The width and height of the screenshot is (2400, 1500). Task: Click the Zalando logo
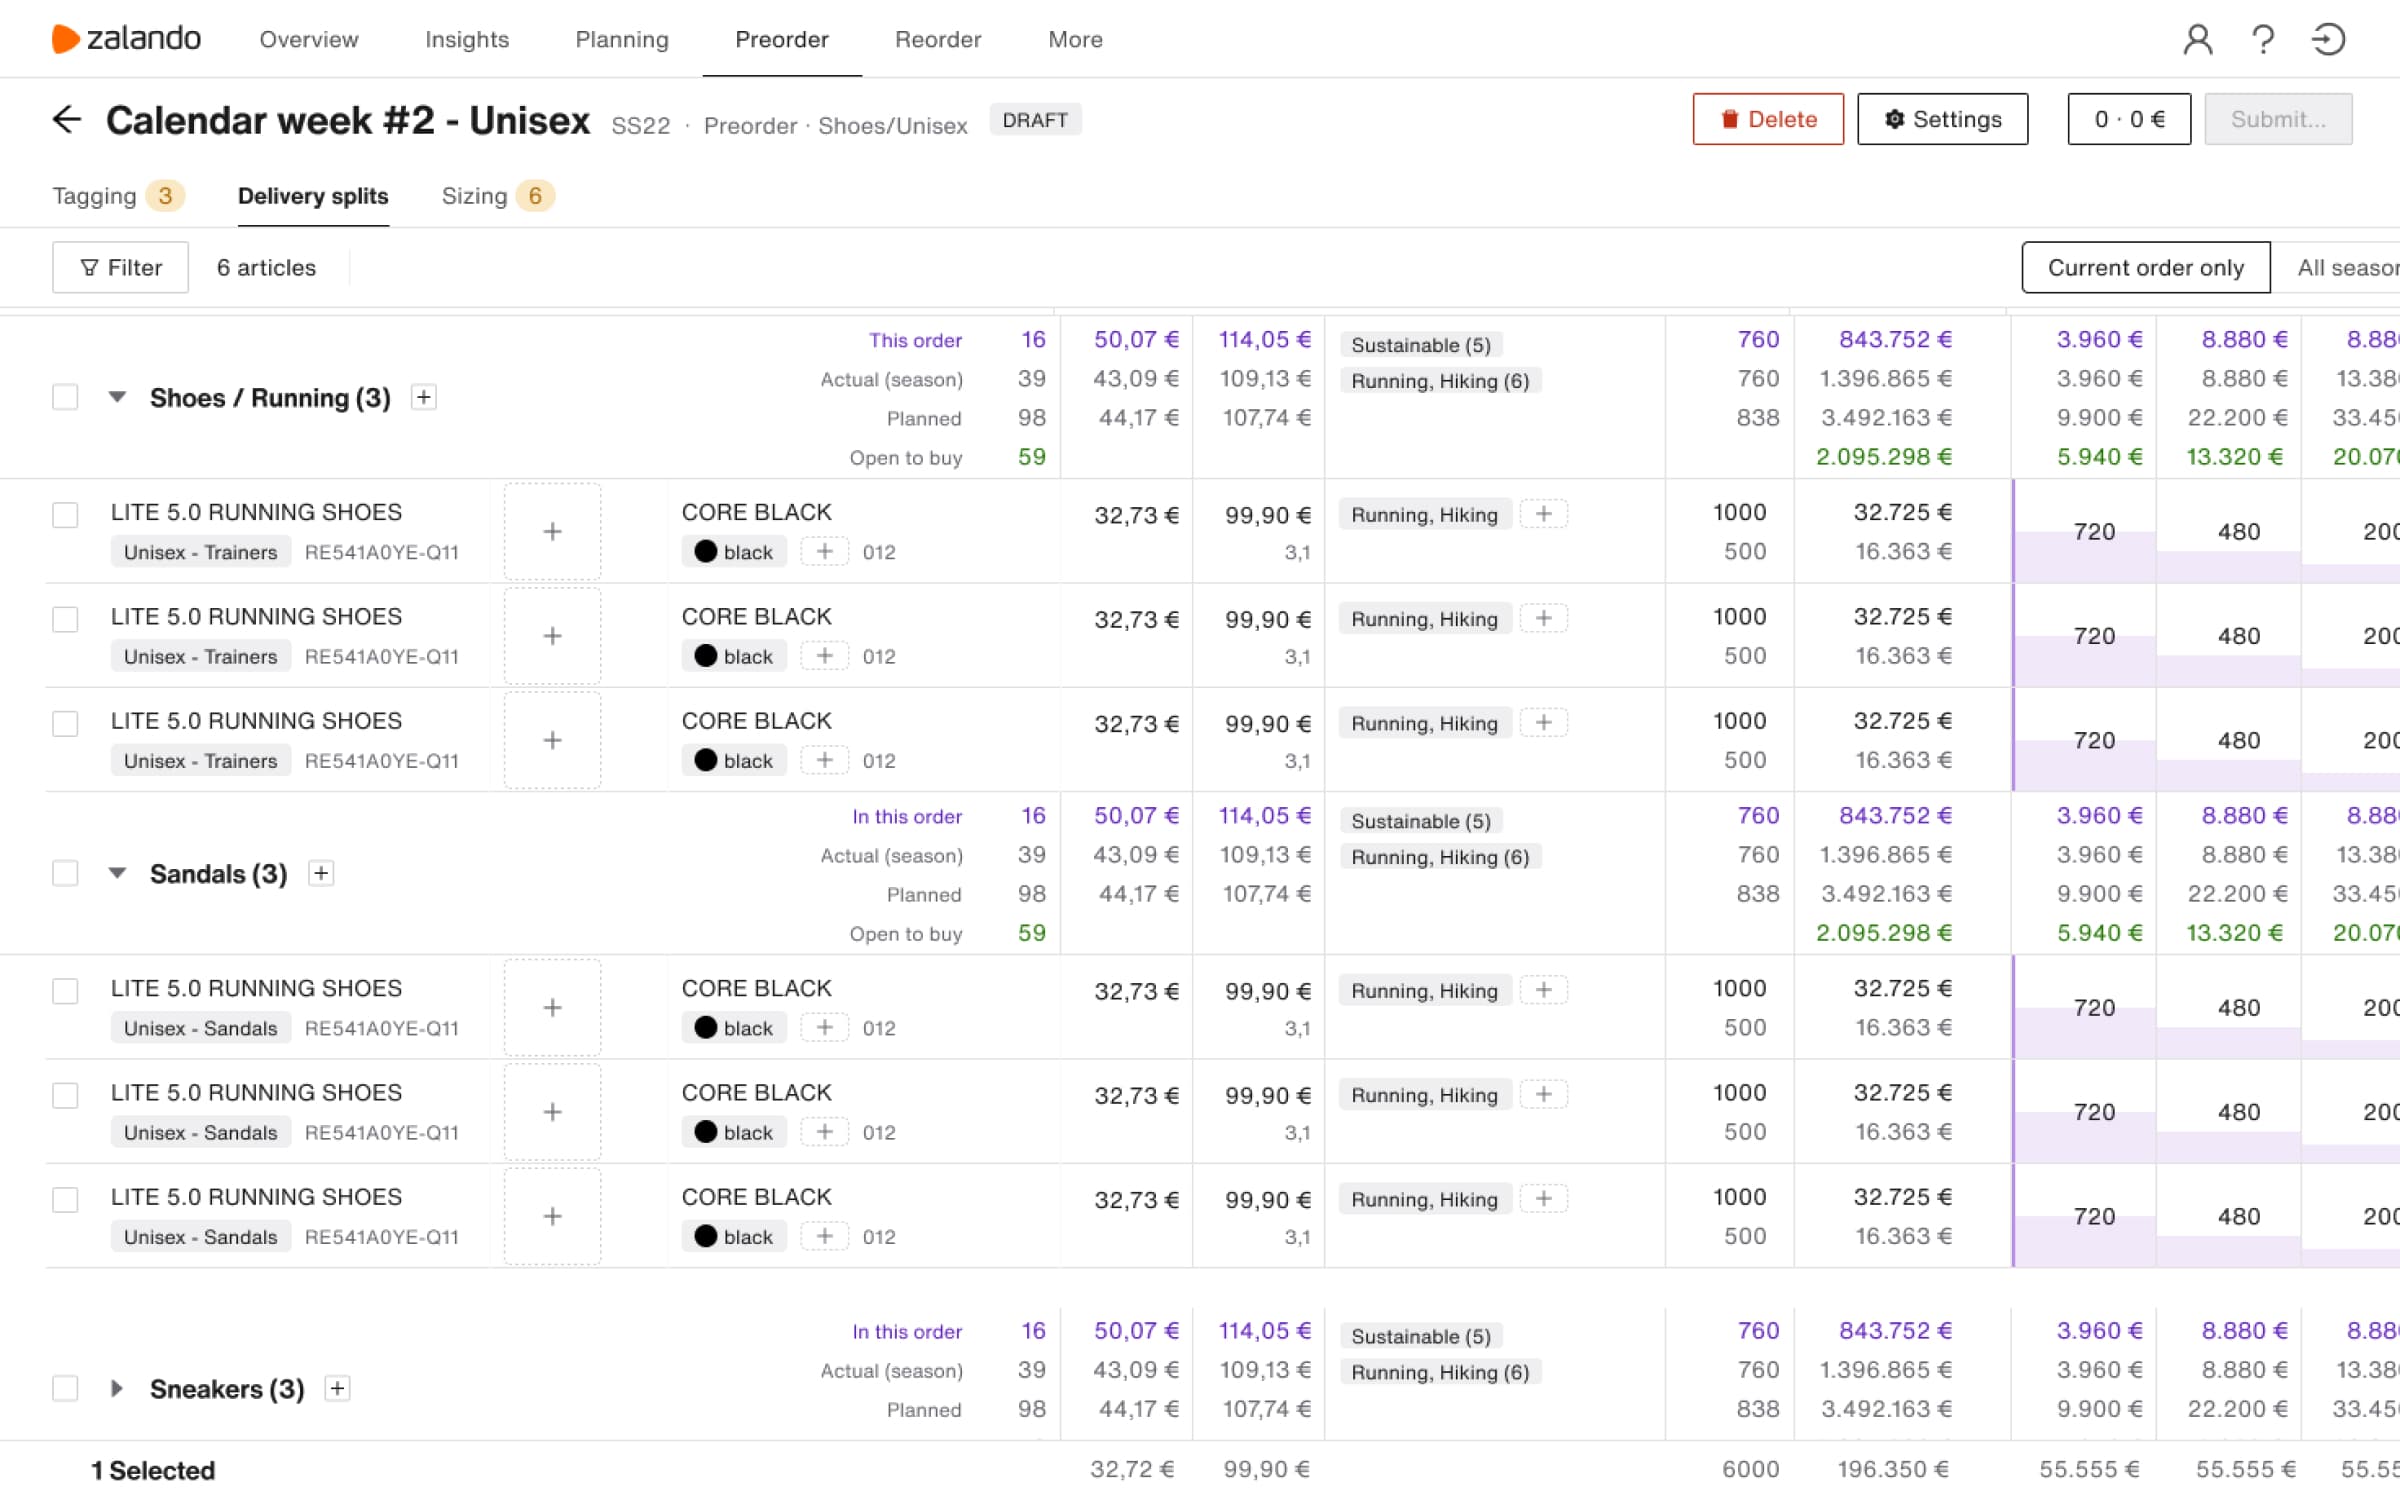click(x=126, y=39)
